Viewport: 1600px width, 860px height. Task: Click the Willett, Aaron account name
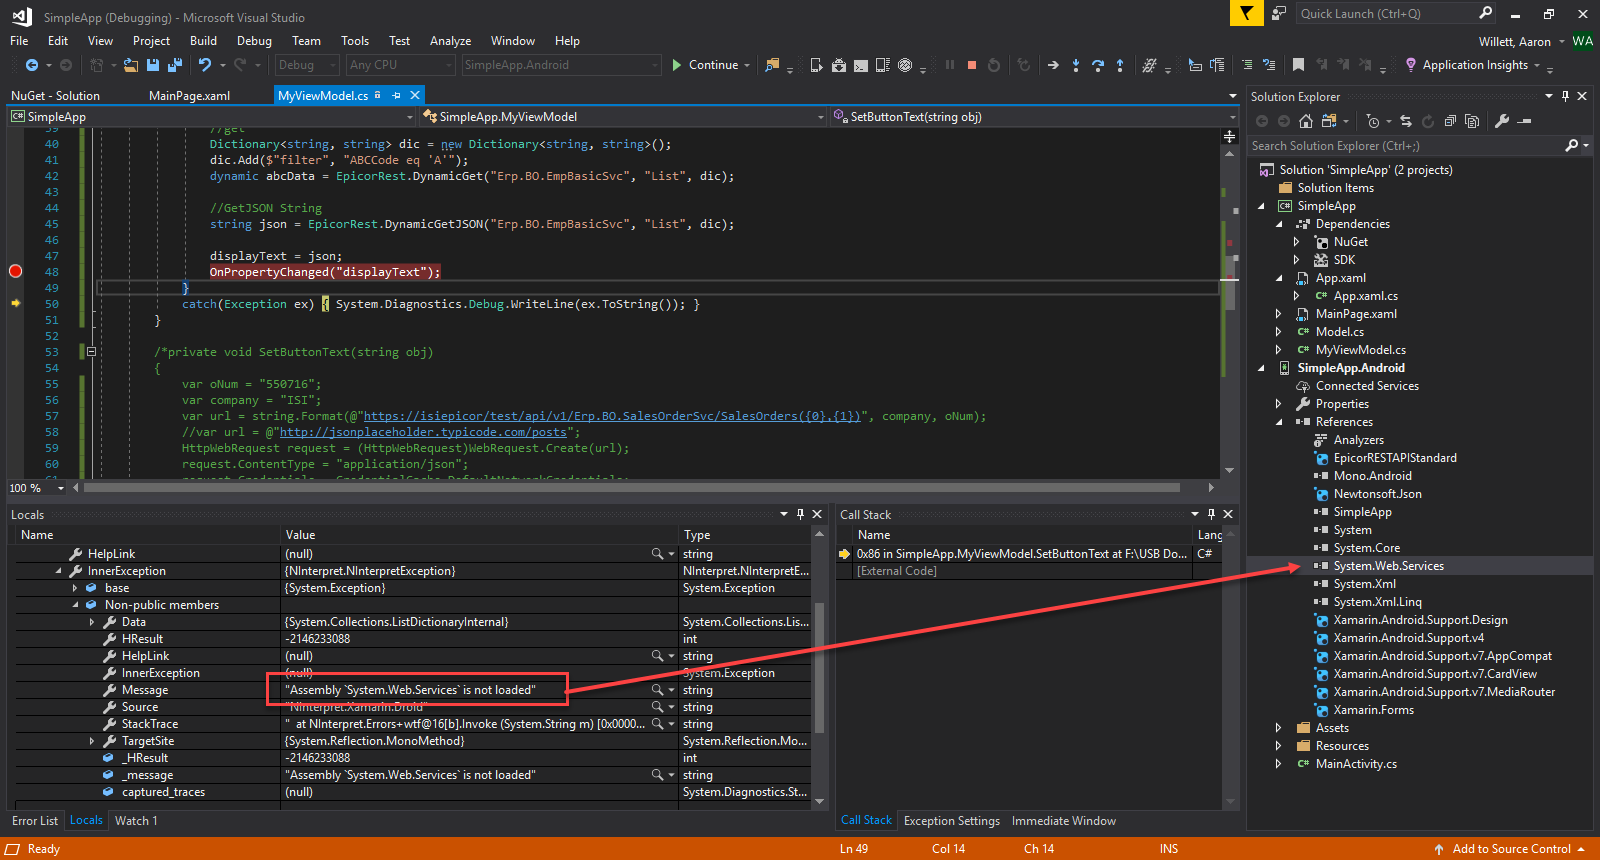coord(1514,41)
